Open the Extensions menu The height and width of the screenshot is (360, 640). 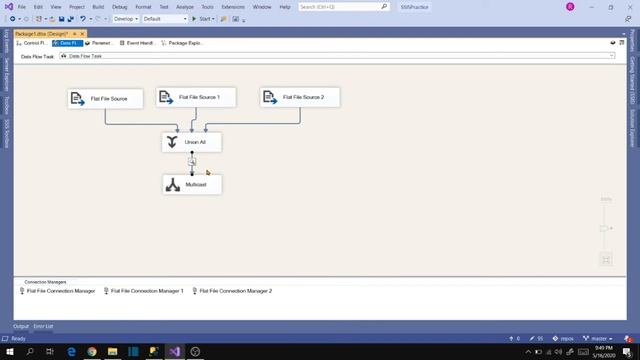tap(233, 7)
